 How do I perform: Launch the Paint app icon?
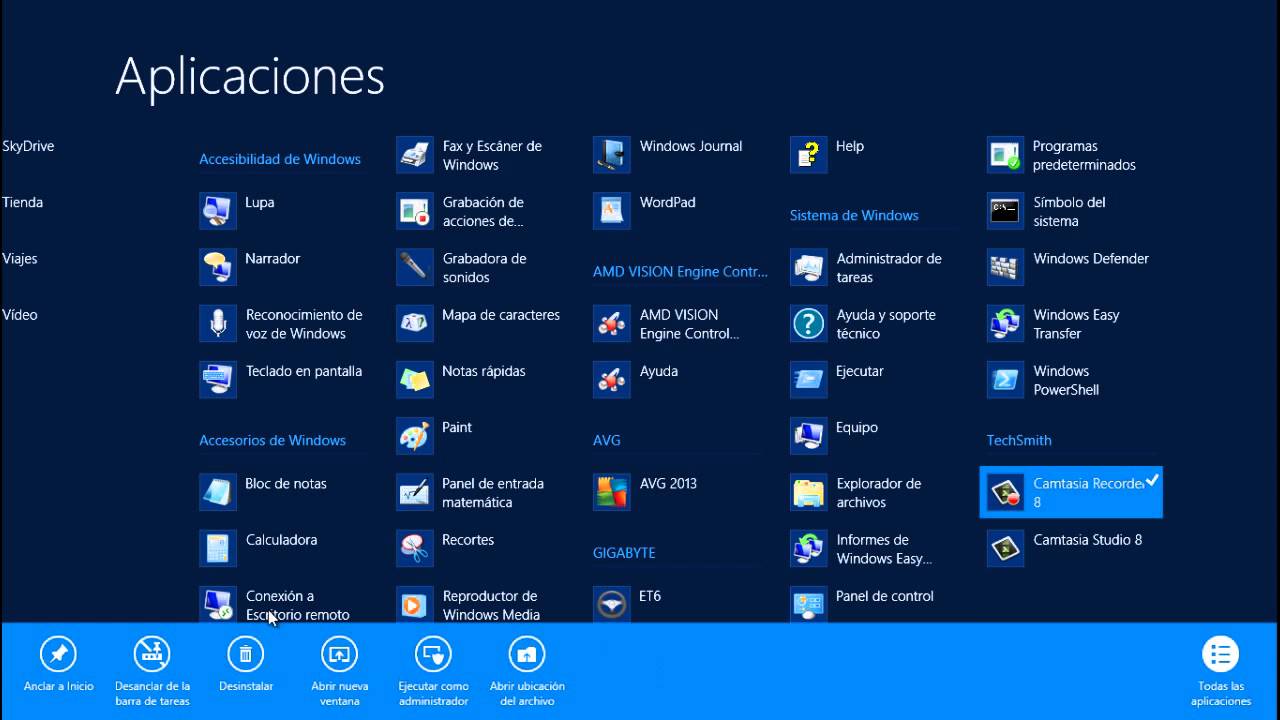coord(415,436)
